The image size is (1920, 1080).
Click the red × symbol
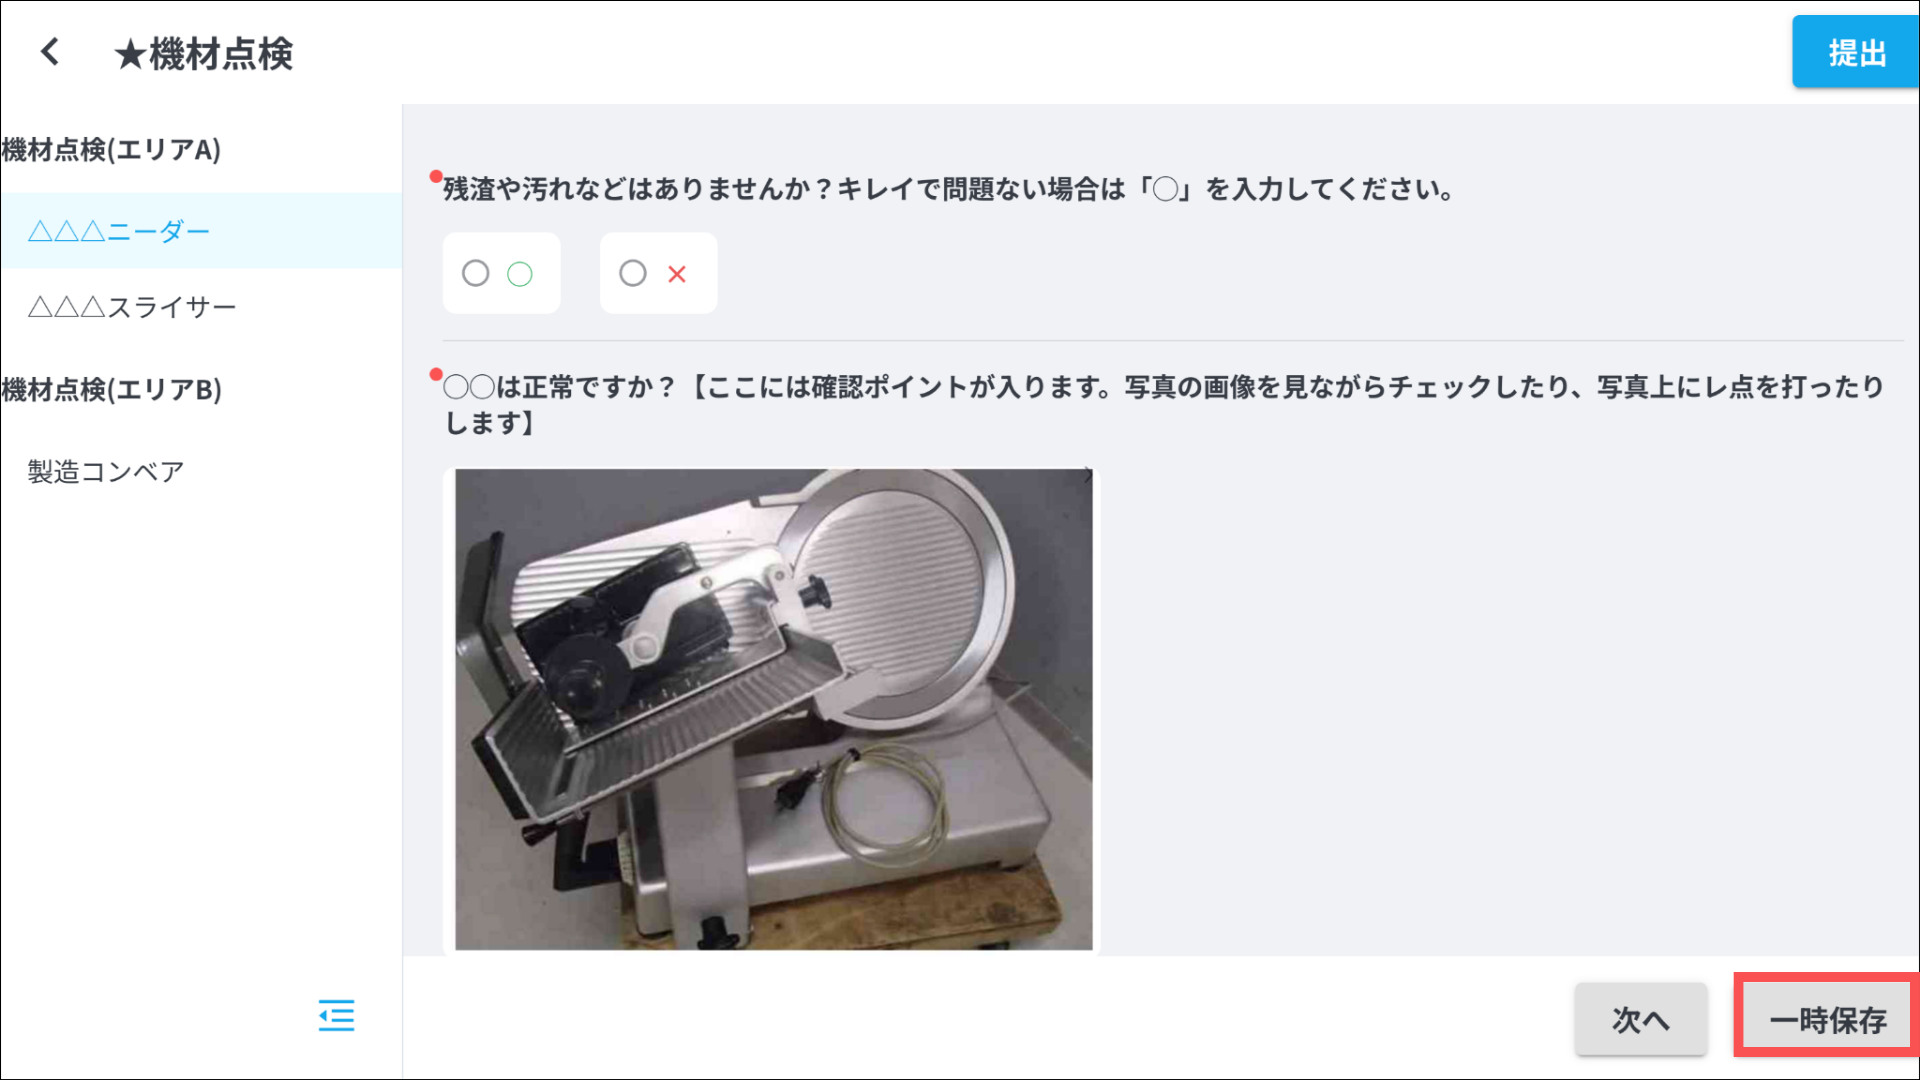tap(677, 274)
